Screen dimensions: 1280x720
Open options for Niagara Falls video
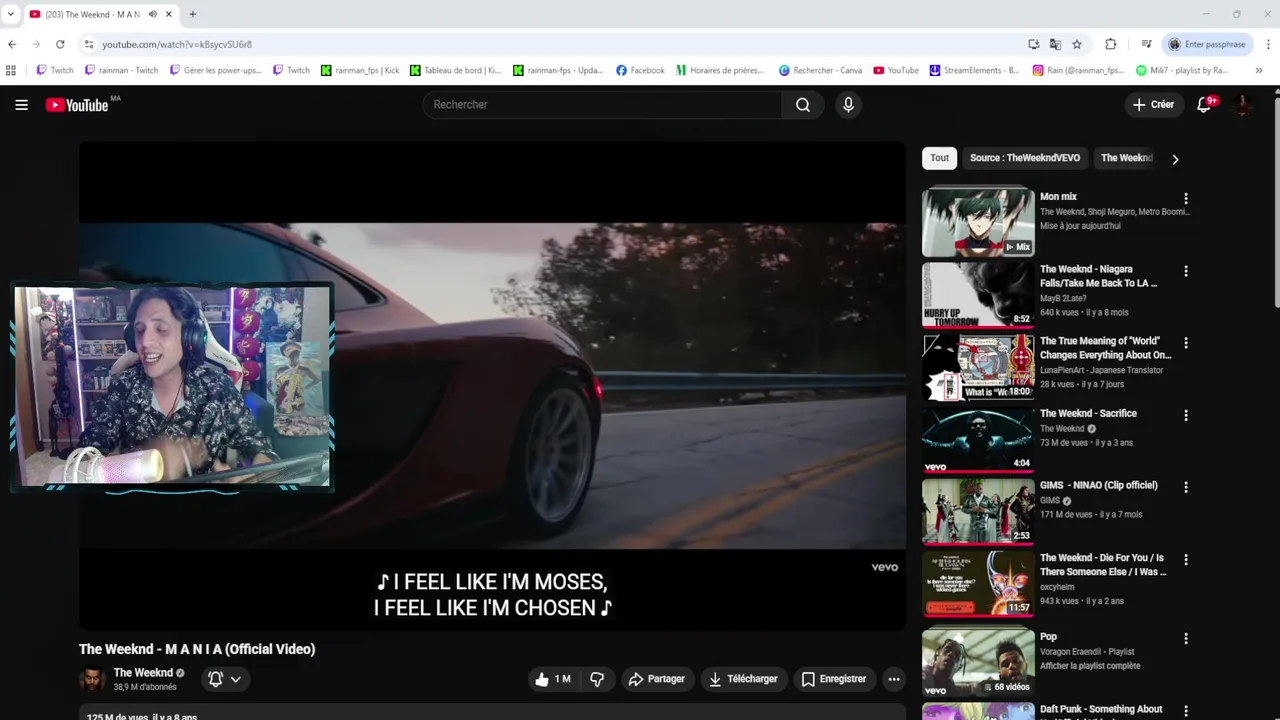click(1186, 271)
